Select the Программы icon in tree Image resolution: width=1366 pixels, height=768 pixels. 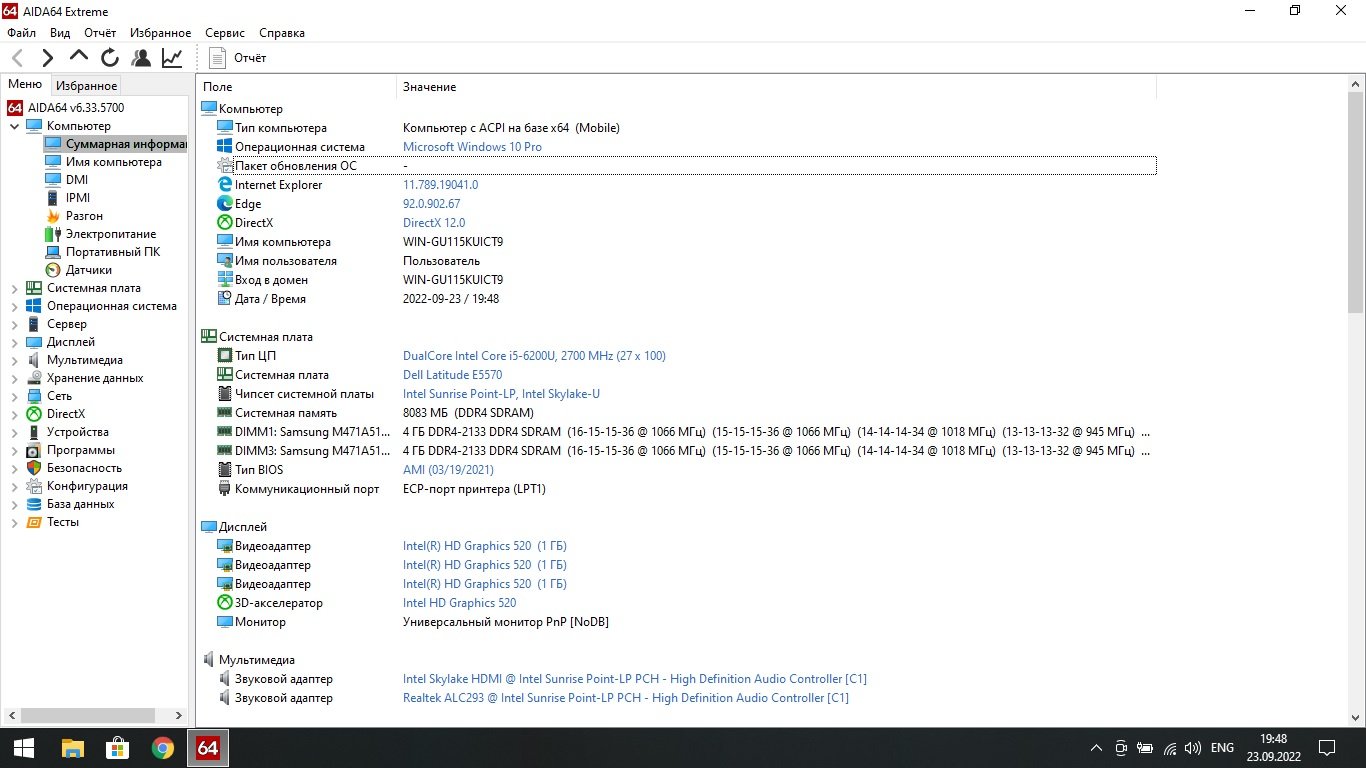tap(34, 450)
